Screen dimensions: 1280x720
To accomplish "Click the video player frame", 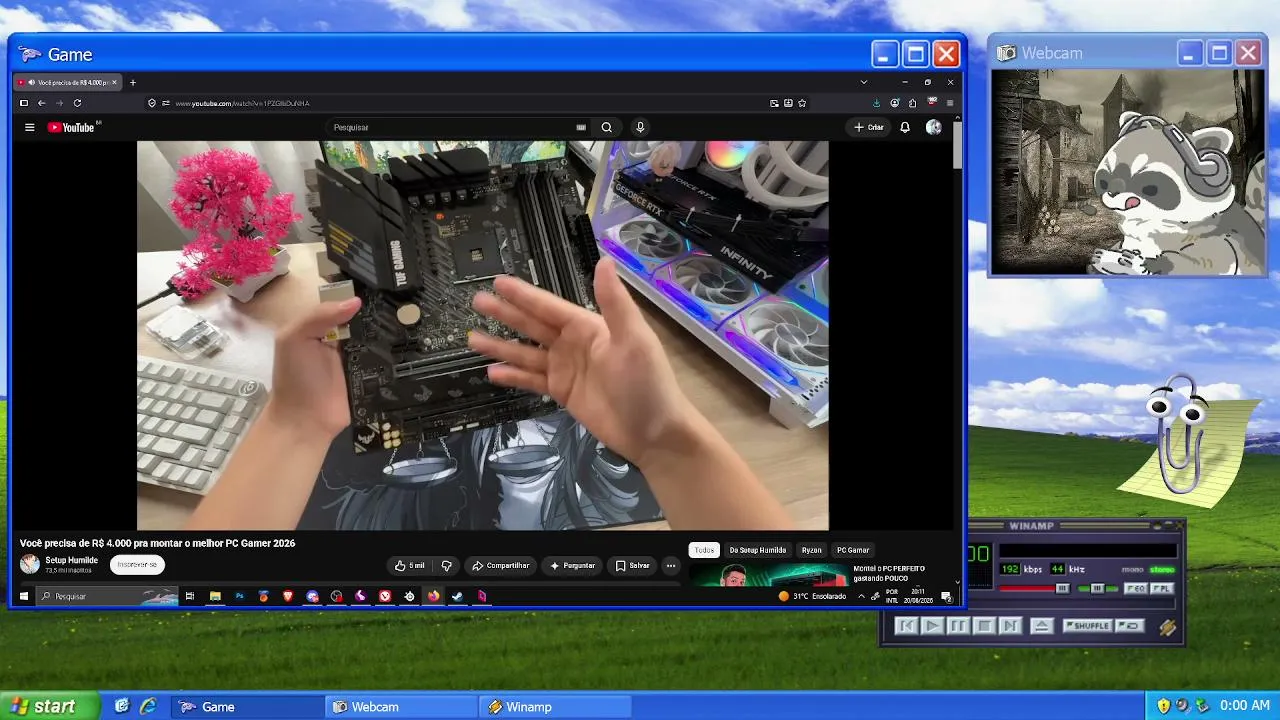I will pos(482,335).
